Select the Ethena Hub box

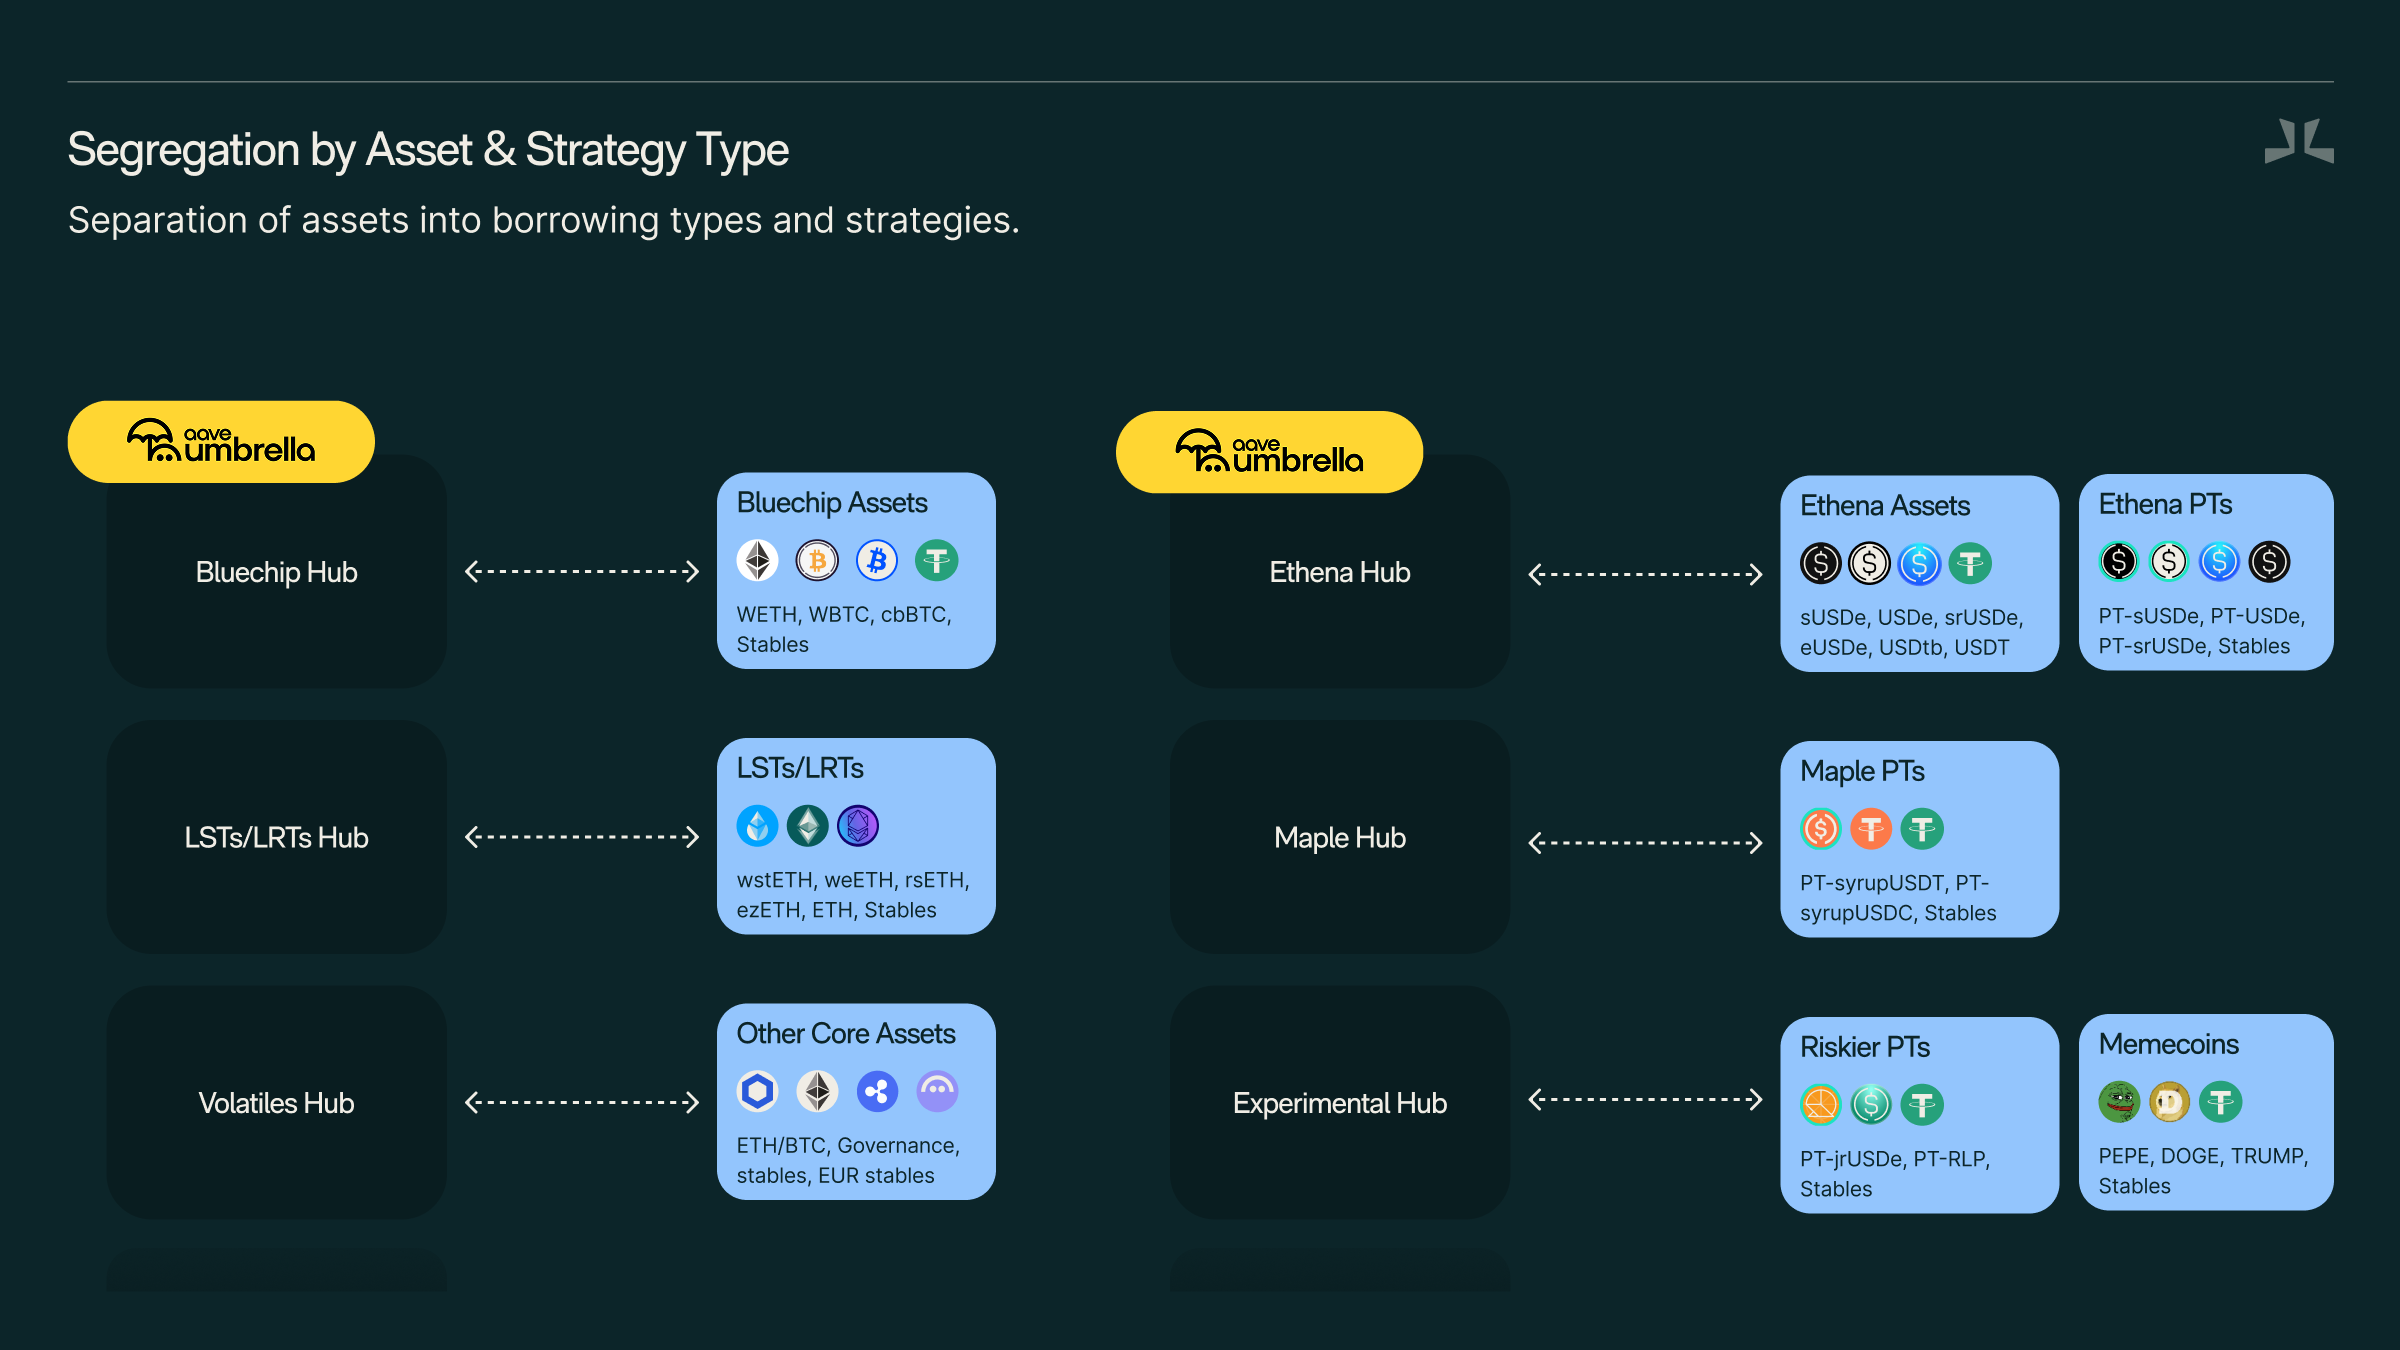(1340, 571)
